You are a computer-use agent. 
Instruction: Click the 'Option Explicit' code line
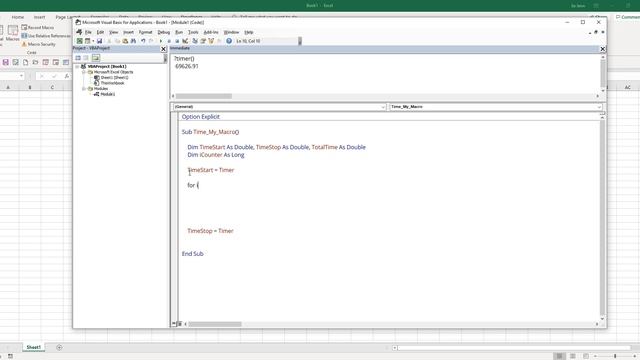pos(200,117)
